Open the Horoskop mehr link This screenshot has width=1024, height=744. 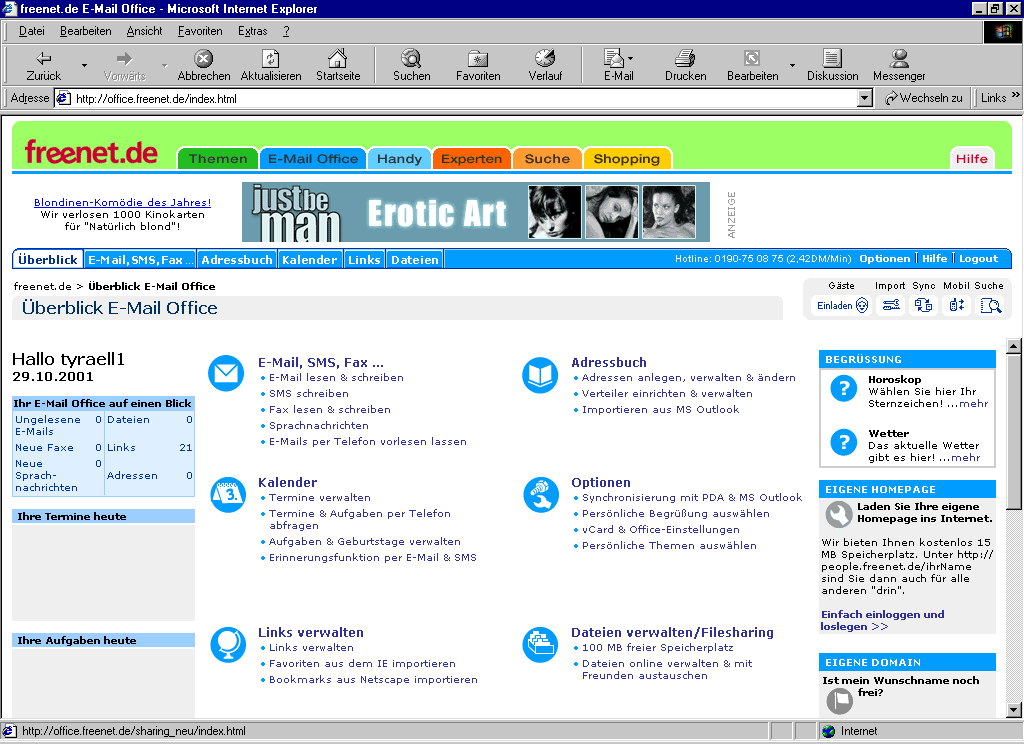click(974, 404)
